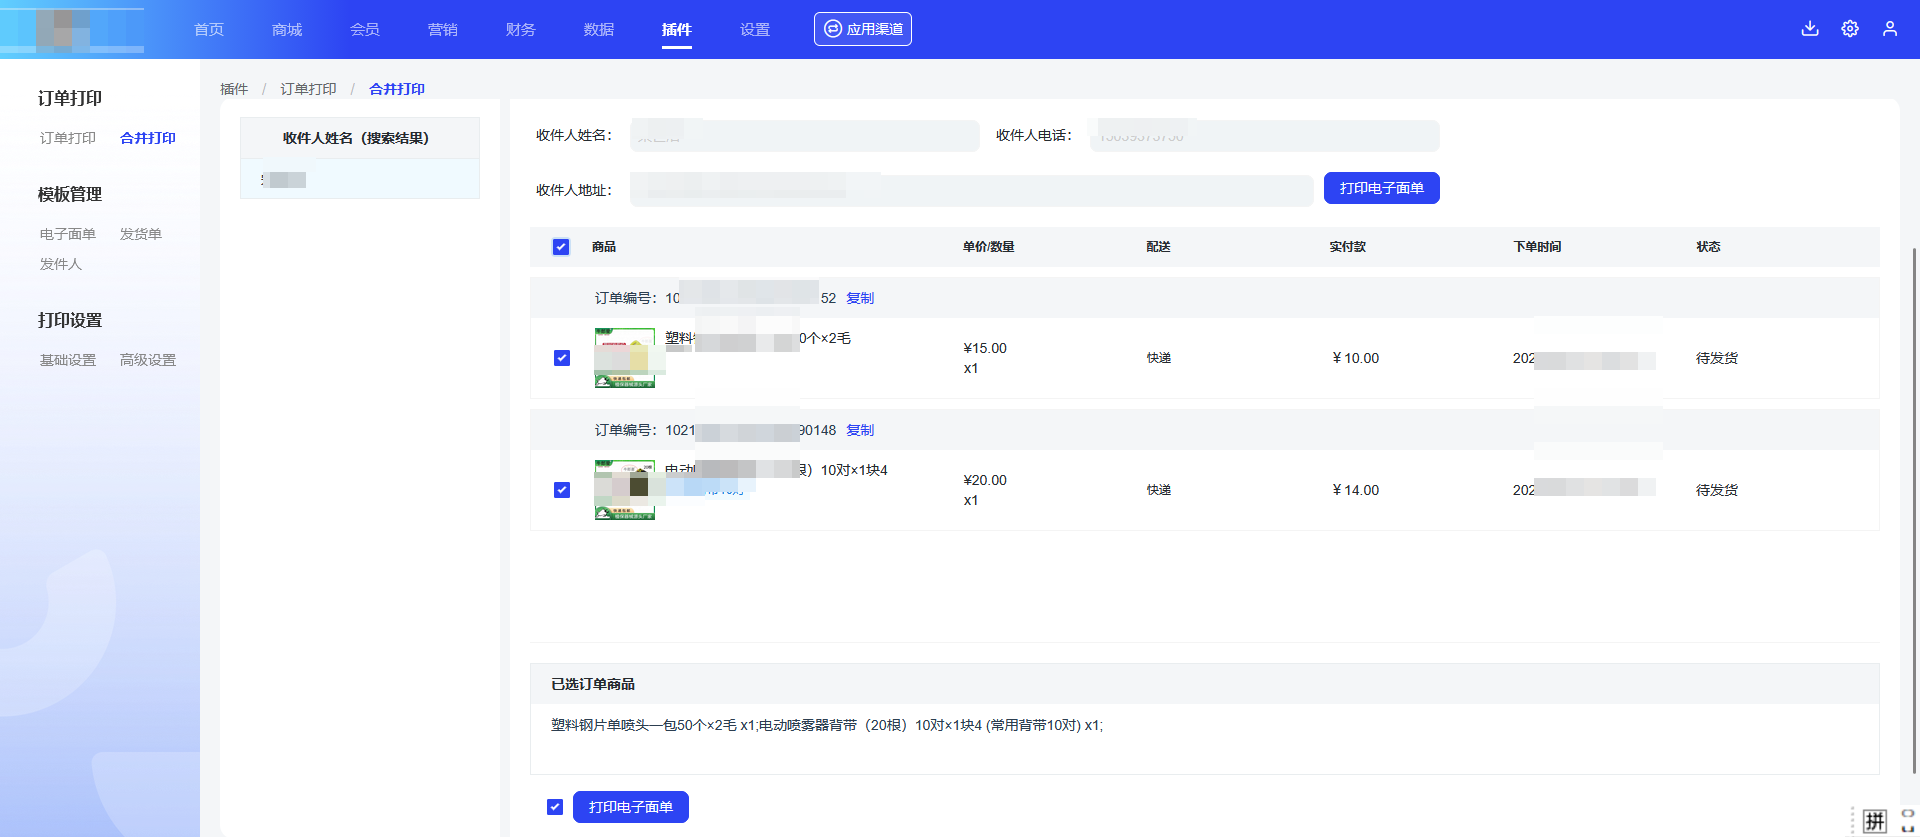Uncheck the second order's ¥20.00 item checkbox
Viewport: 1920px width, 837px height.
pyautogui.click(x=562, y=490)
